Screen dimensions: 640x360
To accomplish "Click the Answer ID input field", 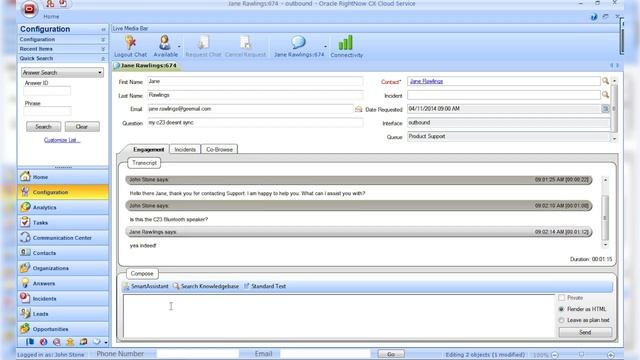I will [x=47, y=91].
